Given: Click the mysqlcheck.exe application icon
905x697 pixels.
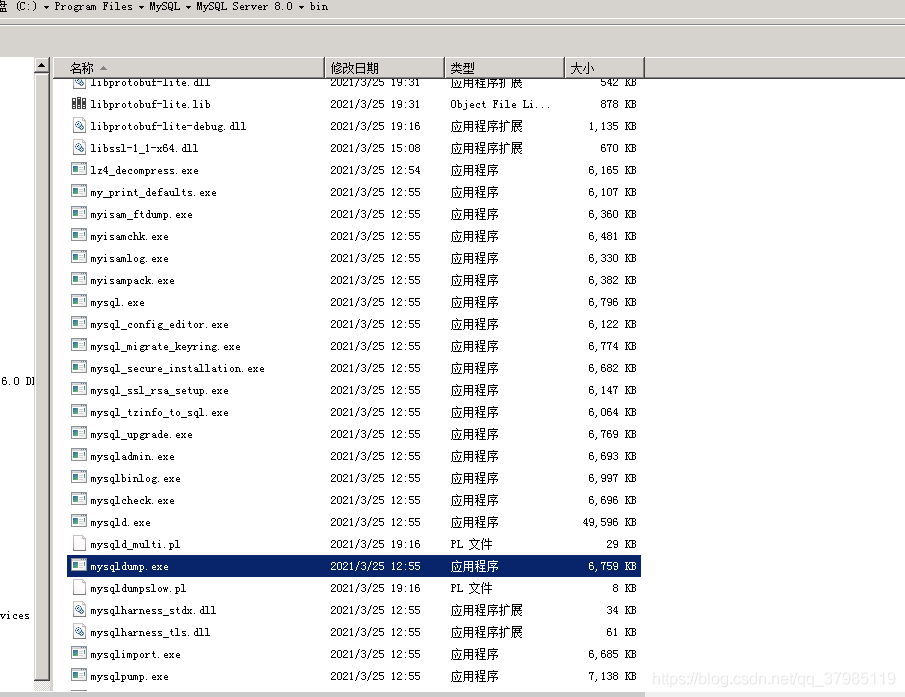Looking at the screenshot, I should [x=79, y=499].
